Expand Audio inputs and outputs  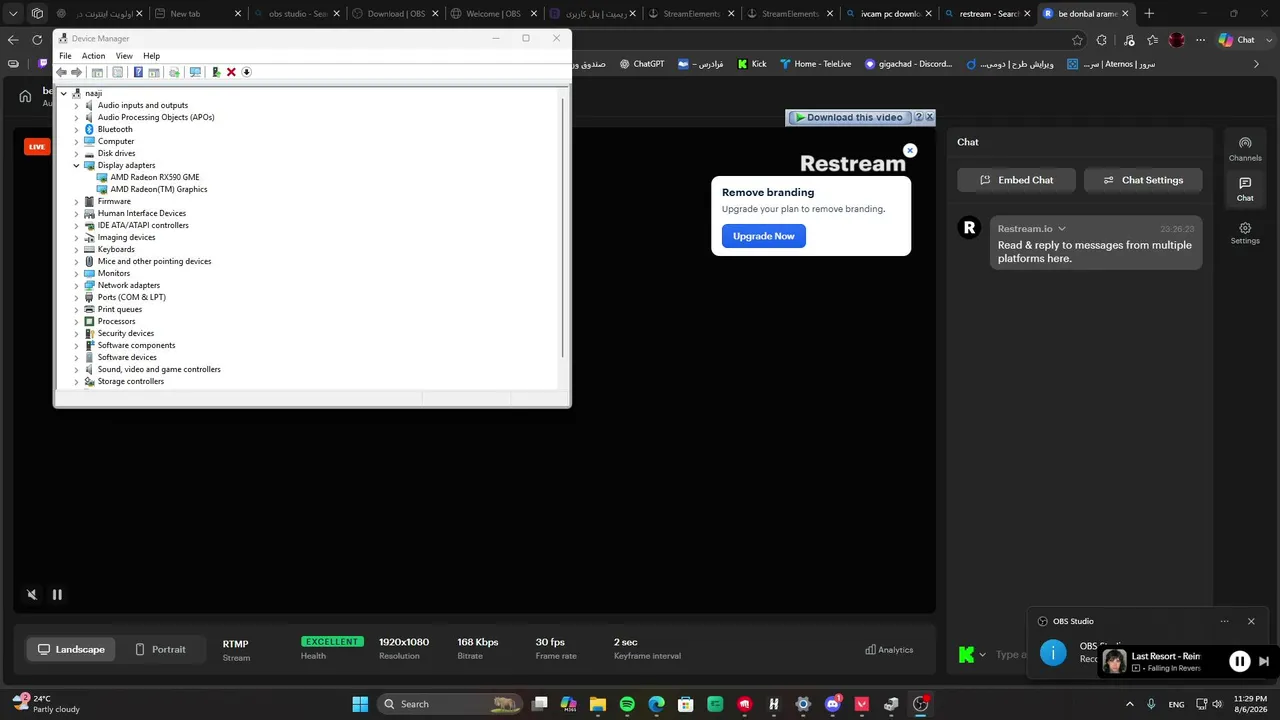click(x=76, y=105)
